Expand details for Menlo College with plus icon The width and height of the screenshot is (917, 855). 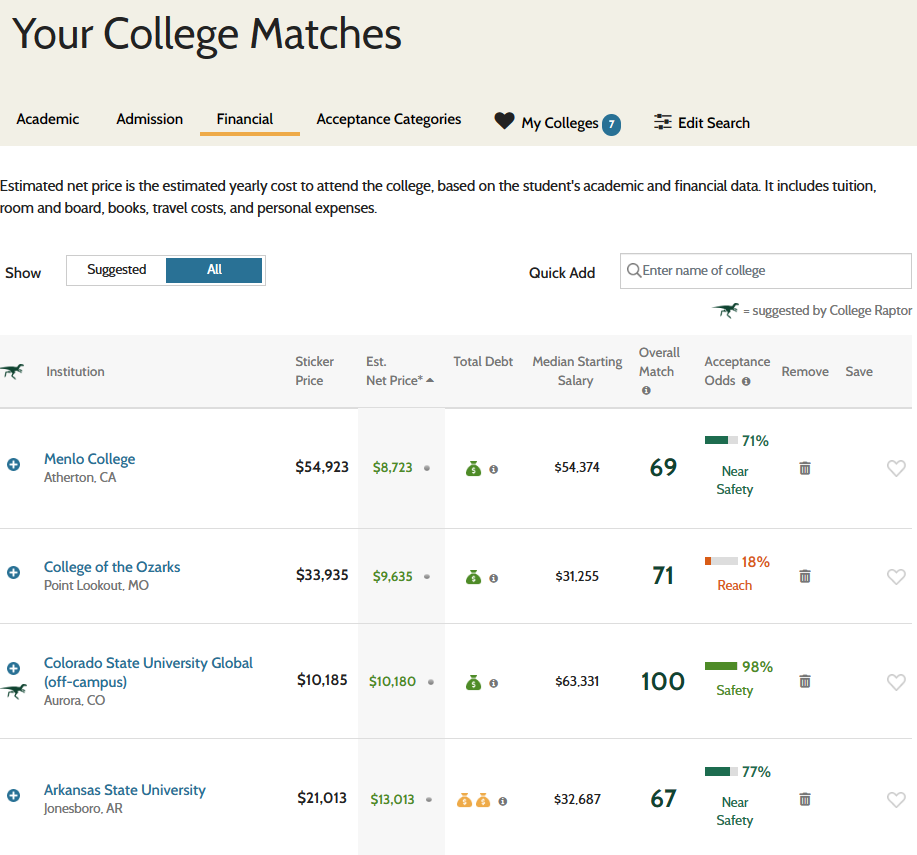pos(13,463)
